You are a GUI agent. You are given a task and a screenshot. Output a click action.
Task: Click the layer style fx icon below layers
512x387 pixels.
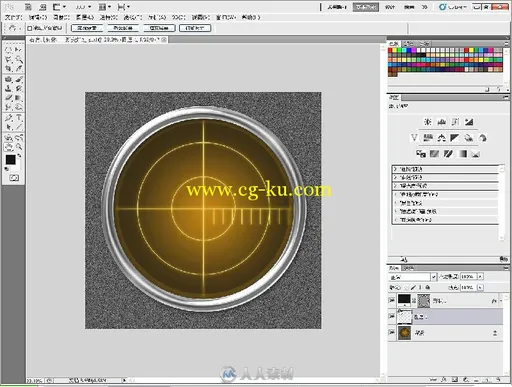pos(444,379)
